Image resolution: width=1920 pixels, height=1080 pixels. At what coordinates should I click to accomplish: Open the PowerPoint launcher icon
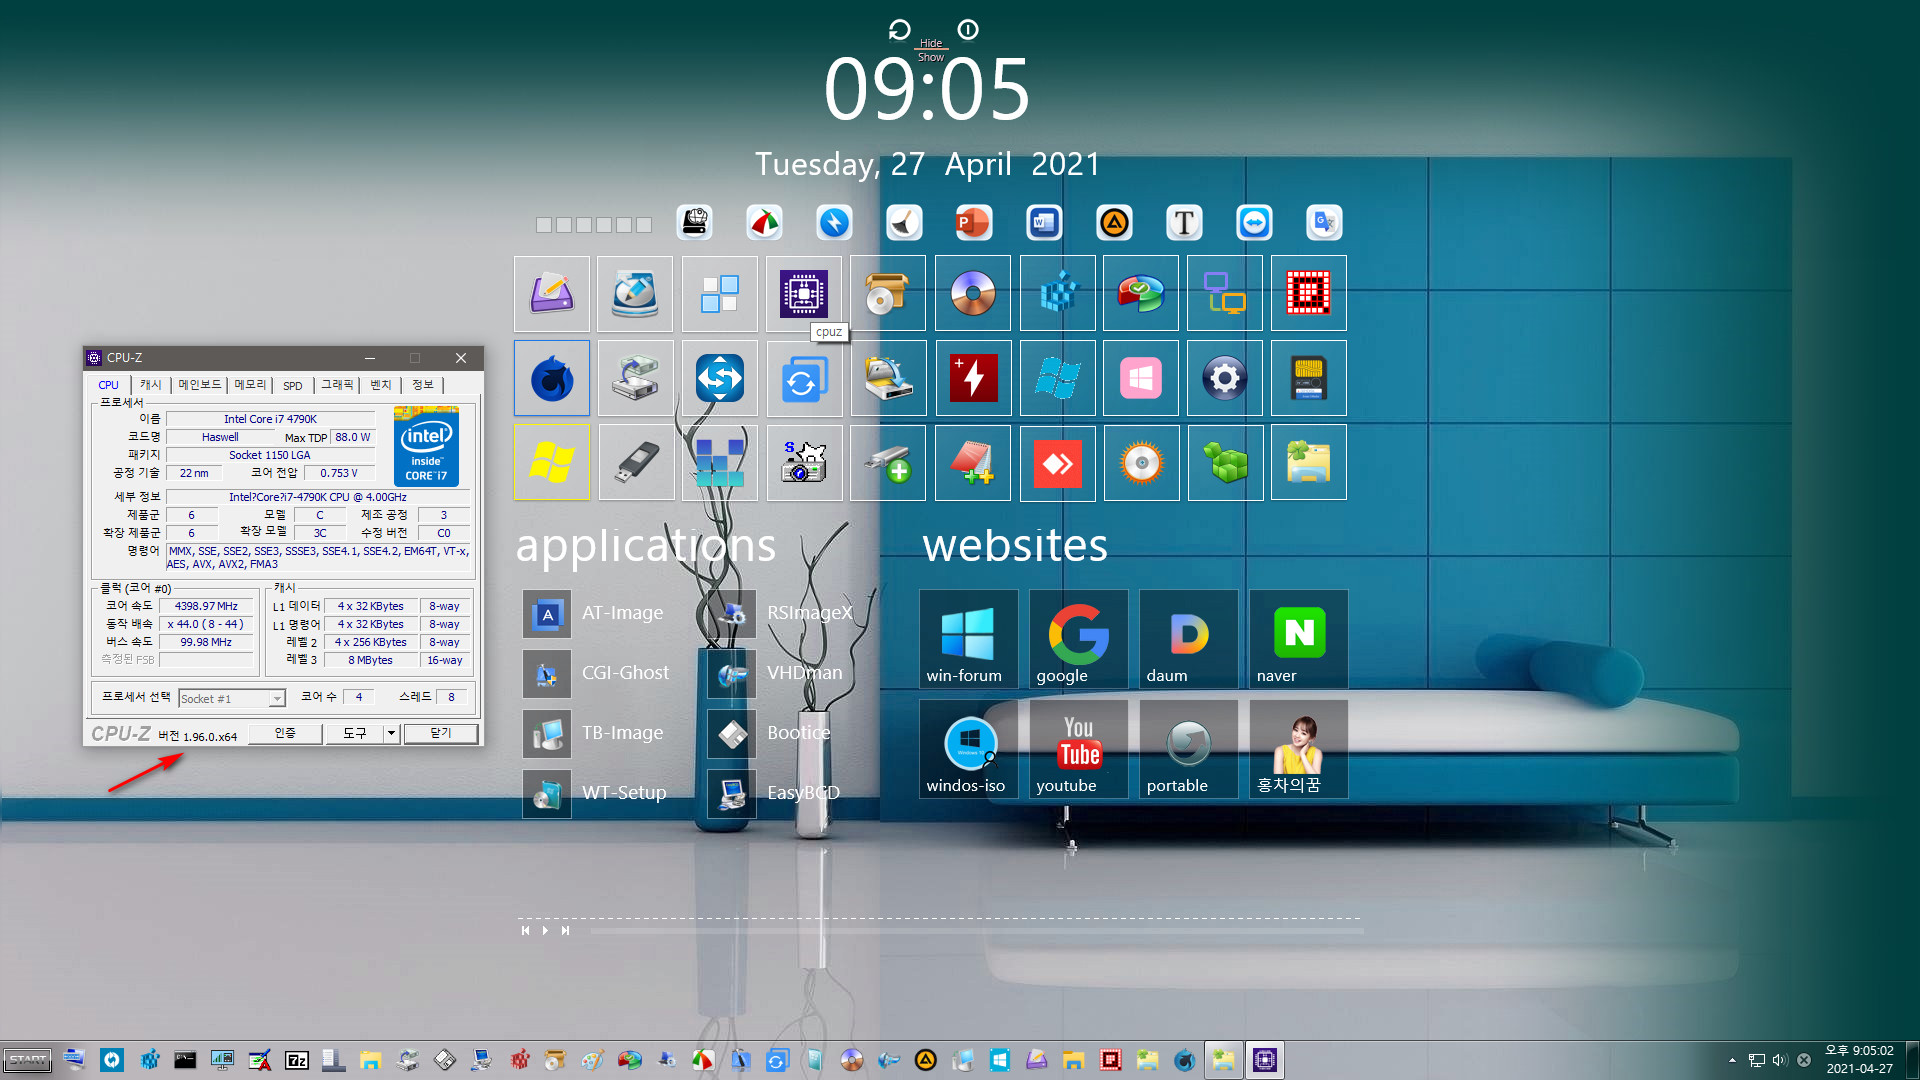pyautogui.click(x=973, y=222)
